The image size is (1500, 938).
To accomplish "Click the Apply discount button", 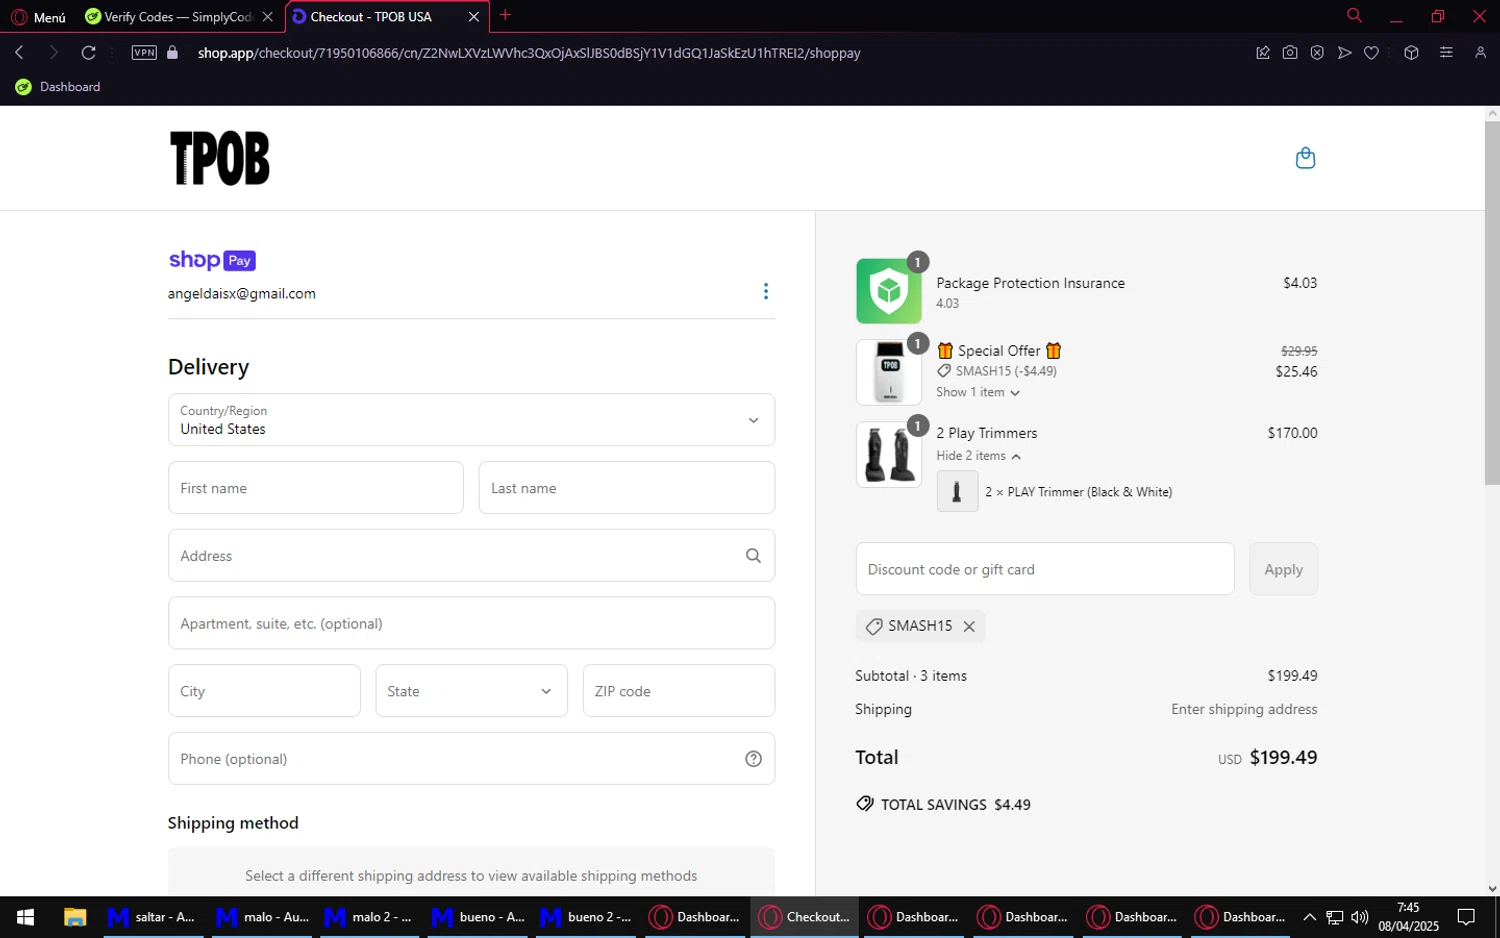I will click(1284, 569).
